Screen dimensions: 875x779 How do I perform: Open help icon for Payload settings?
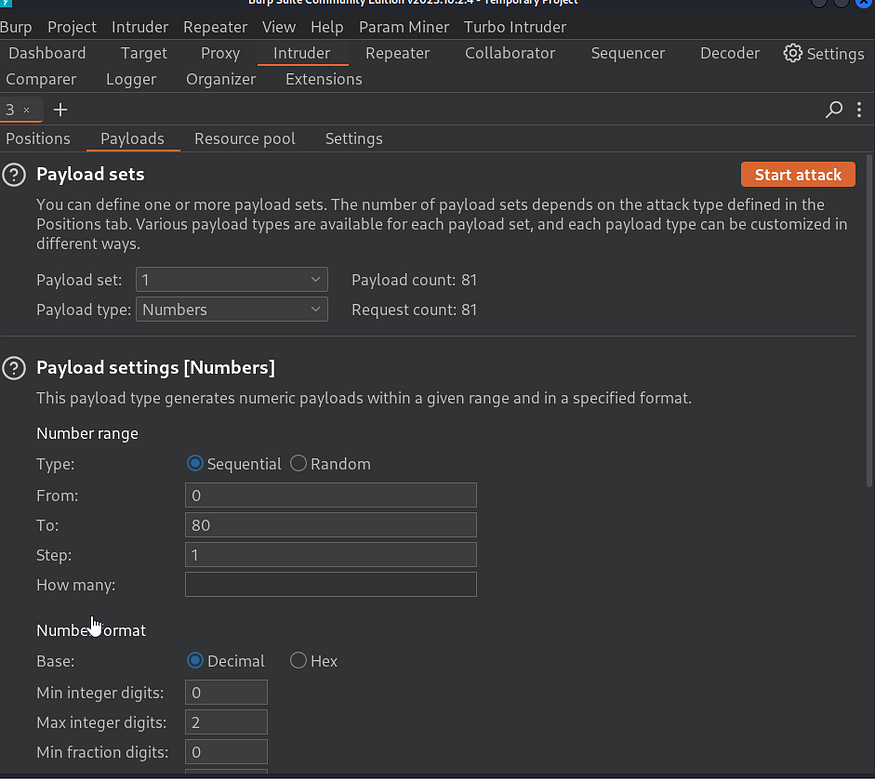14,368
